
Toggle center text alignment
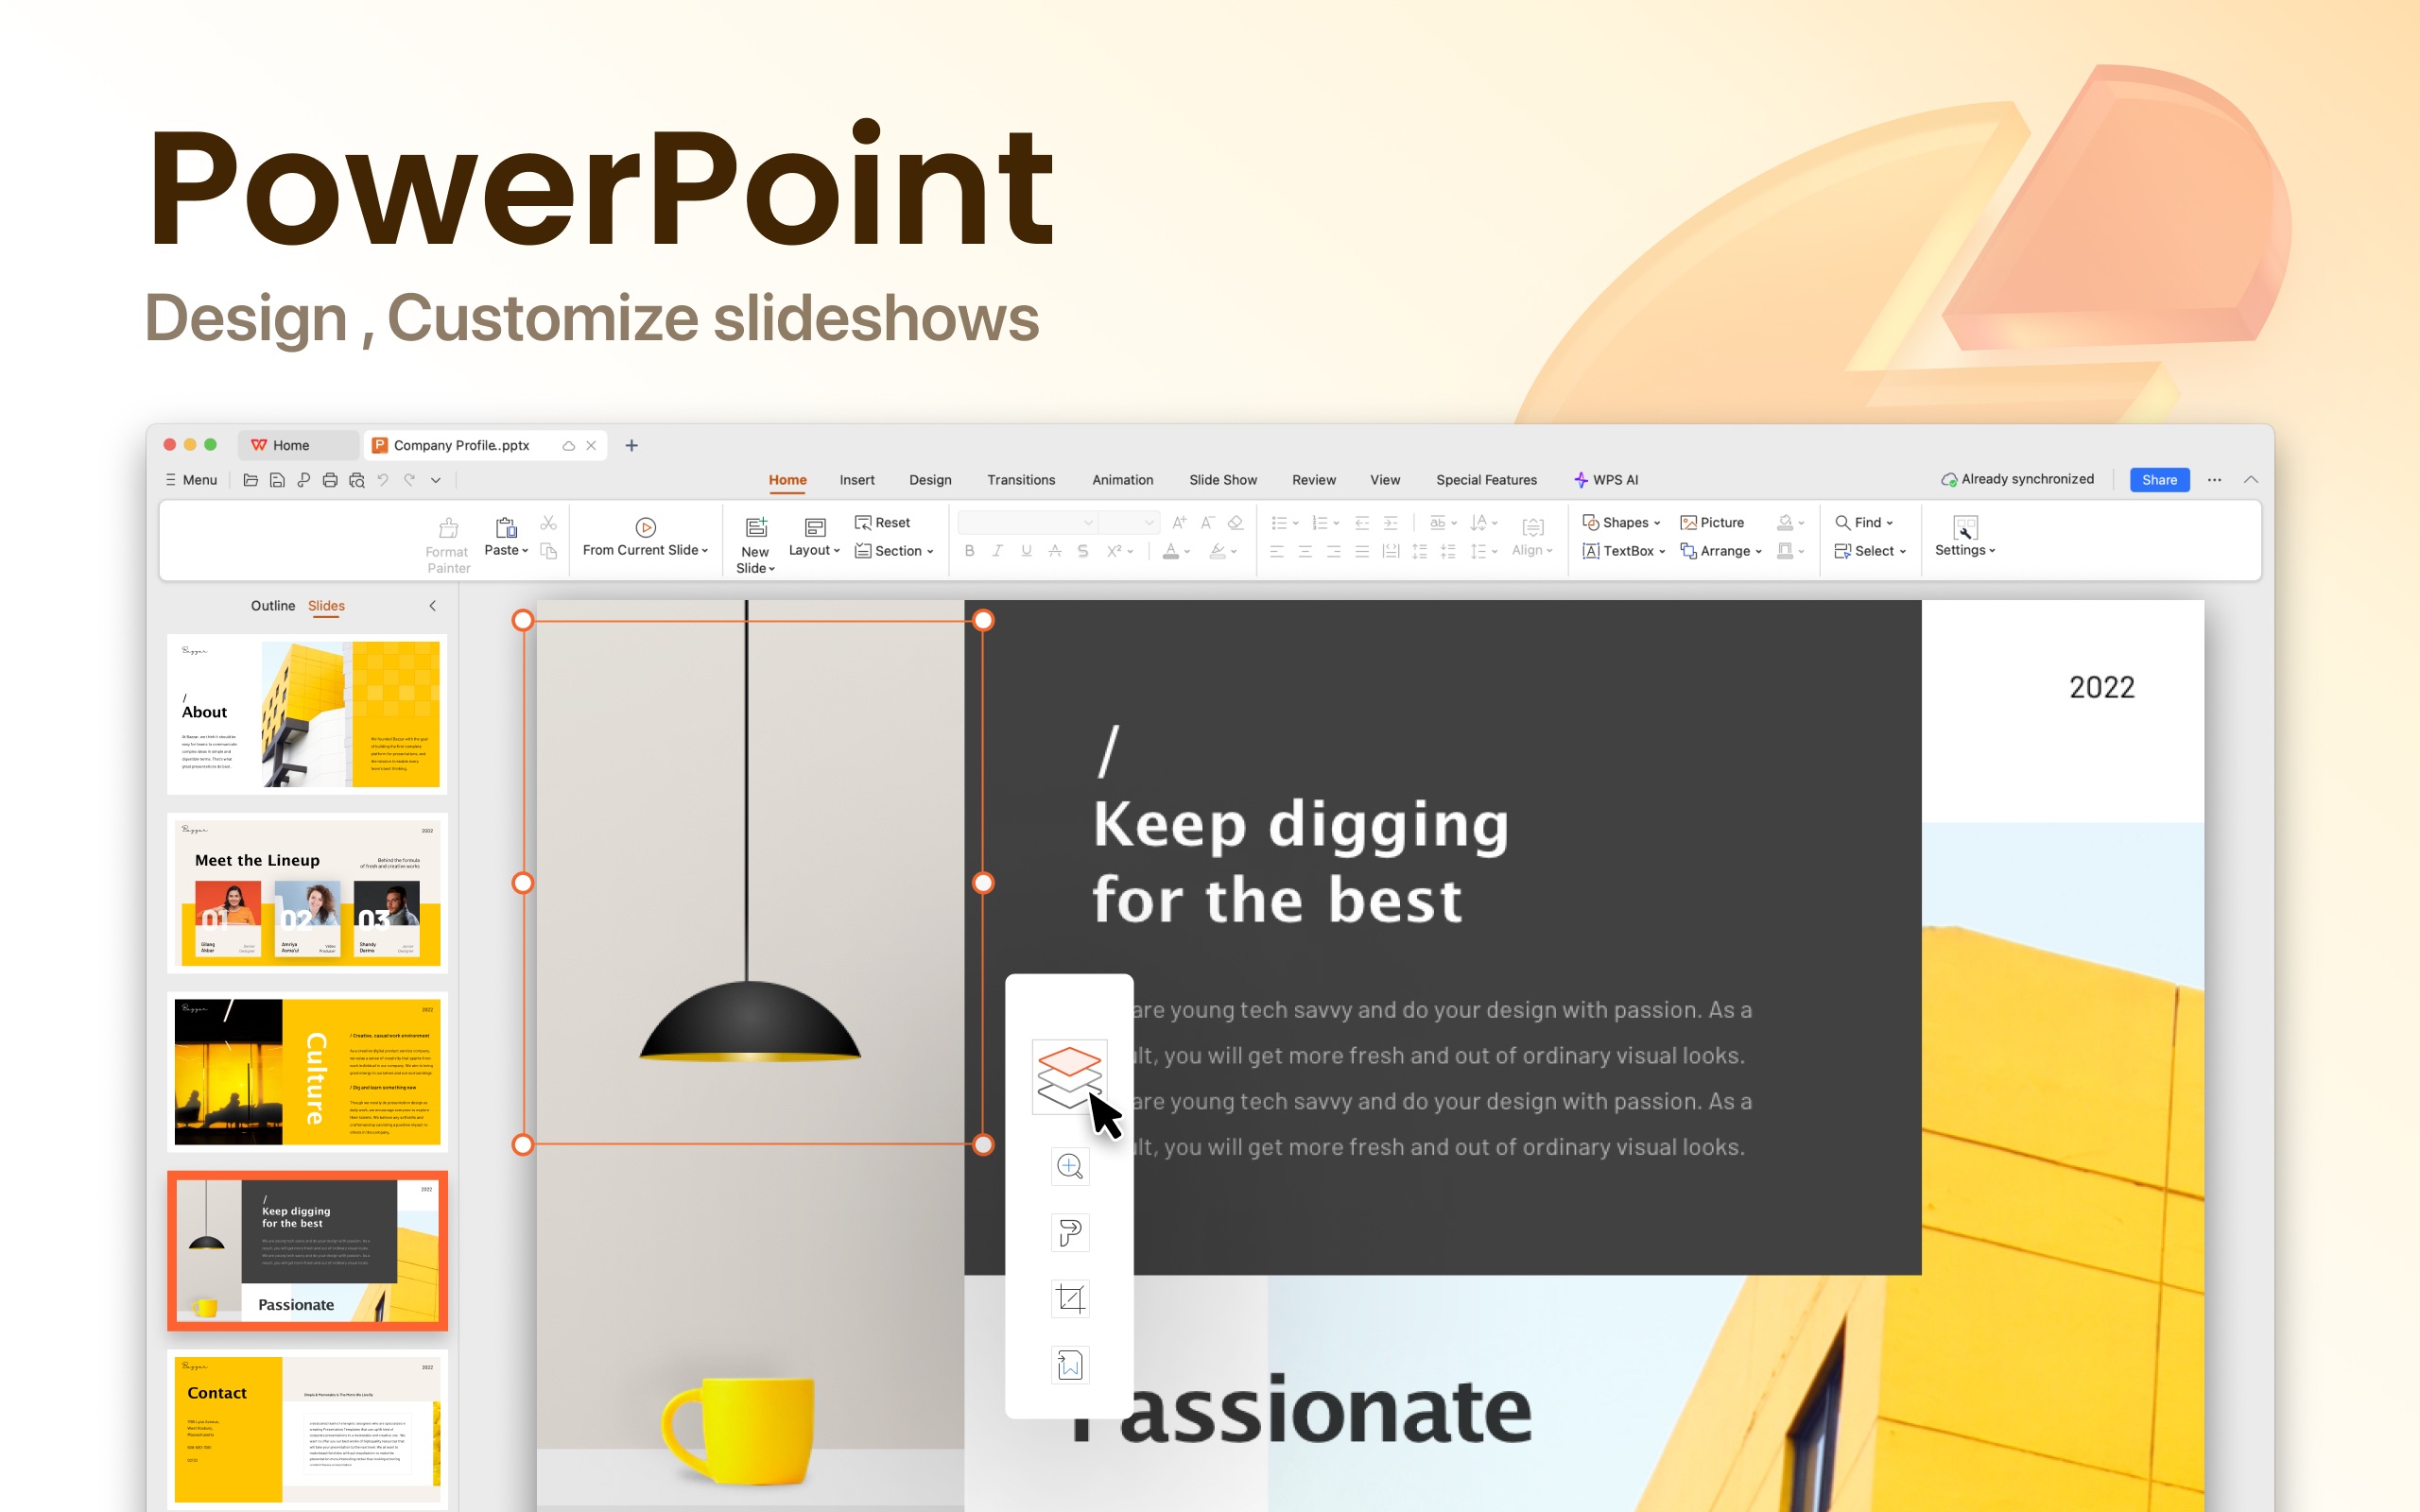[x=1305, y=551]
